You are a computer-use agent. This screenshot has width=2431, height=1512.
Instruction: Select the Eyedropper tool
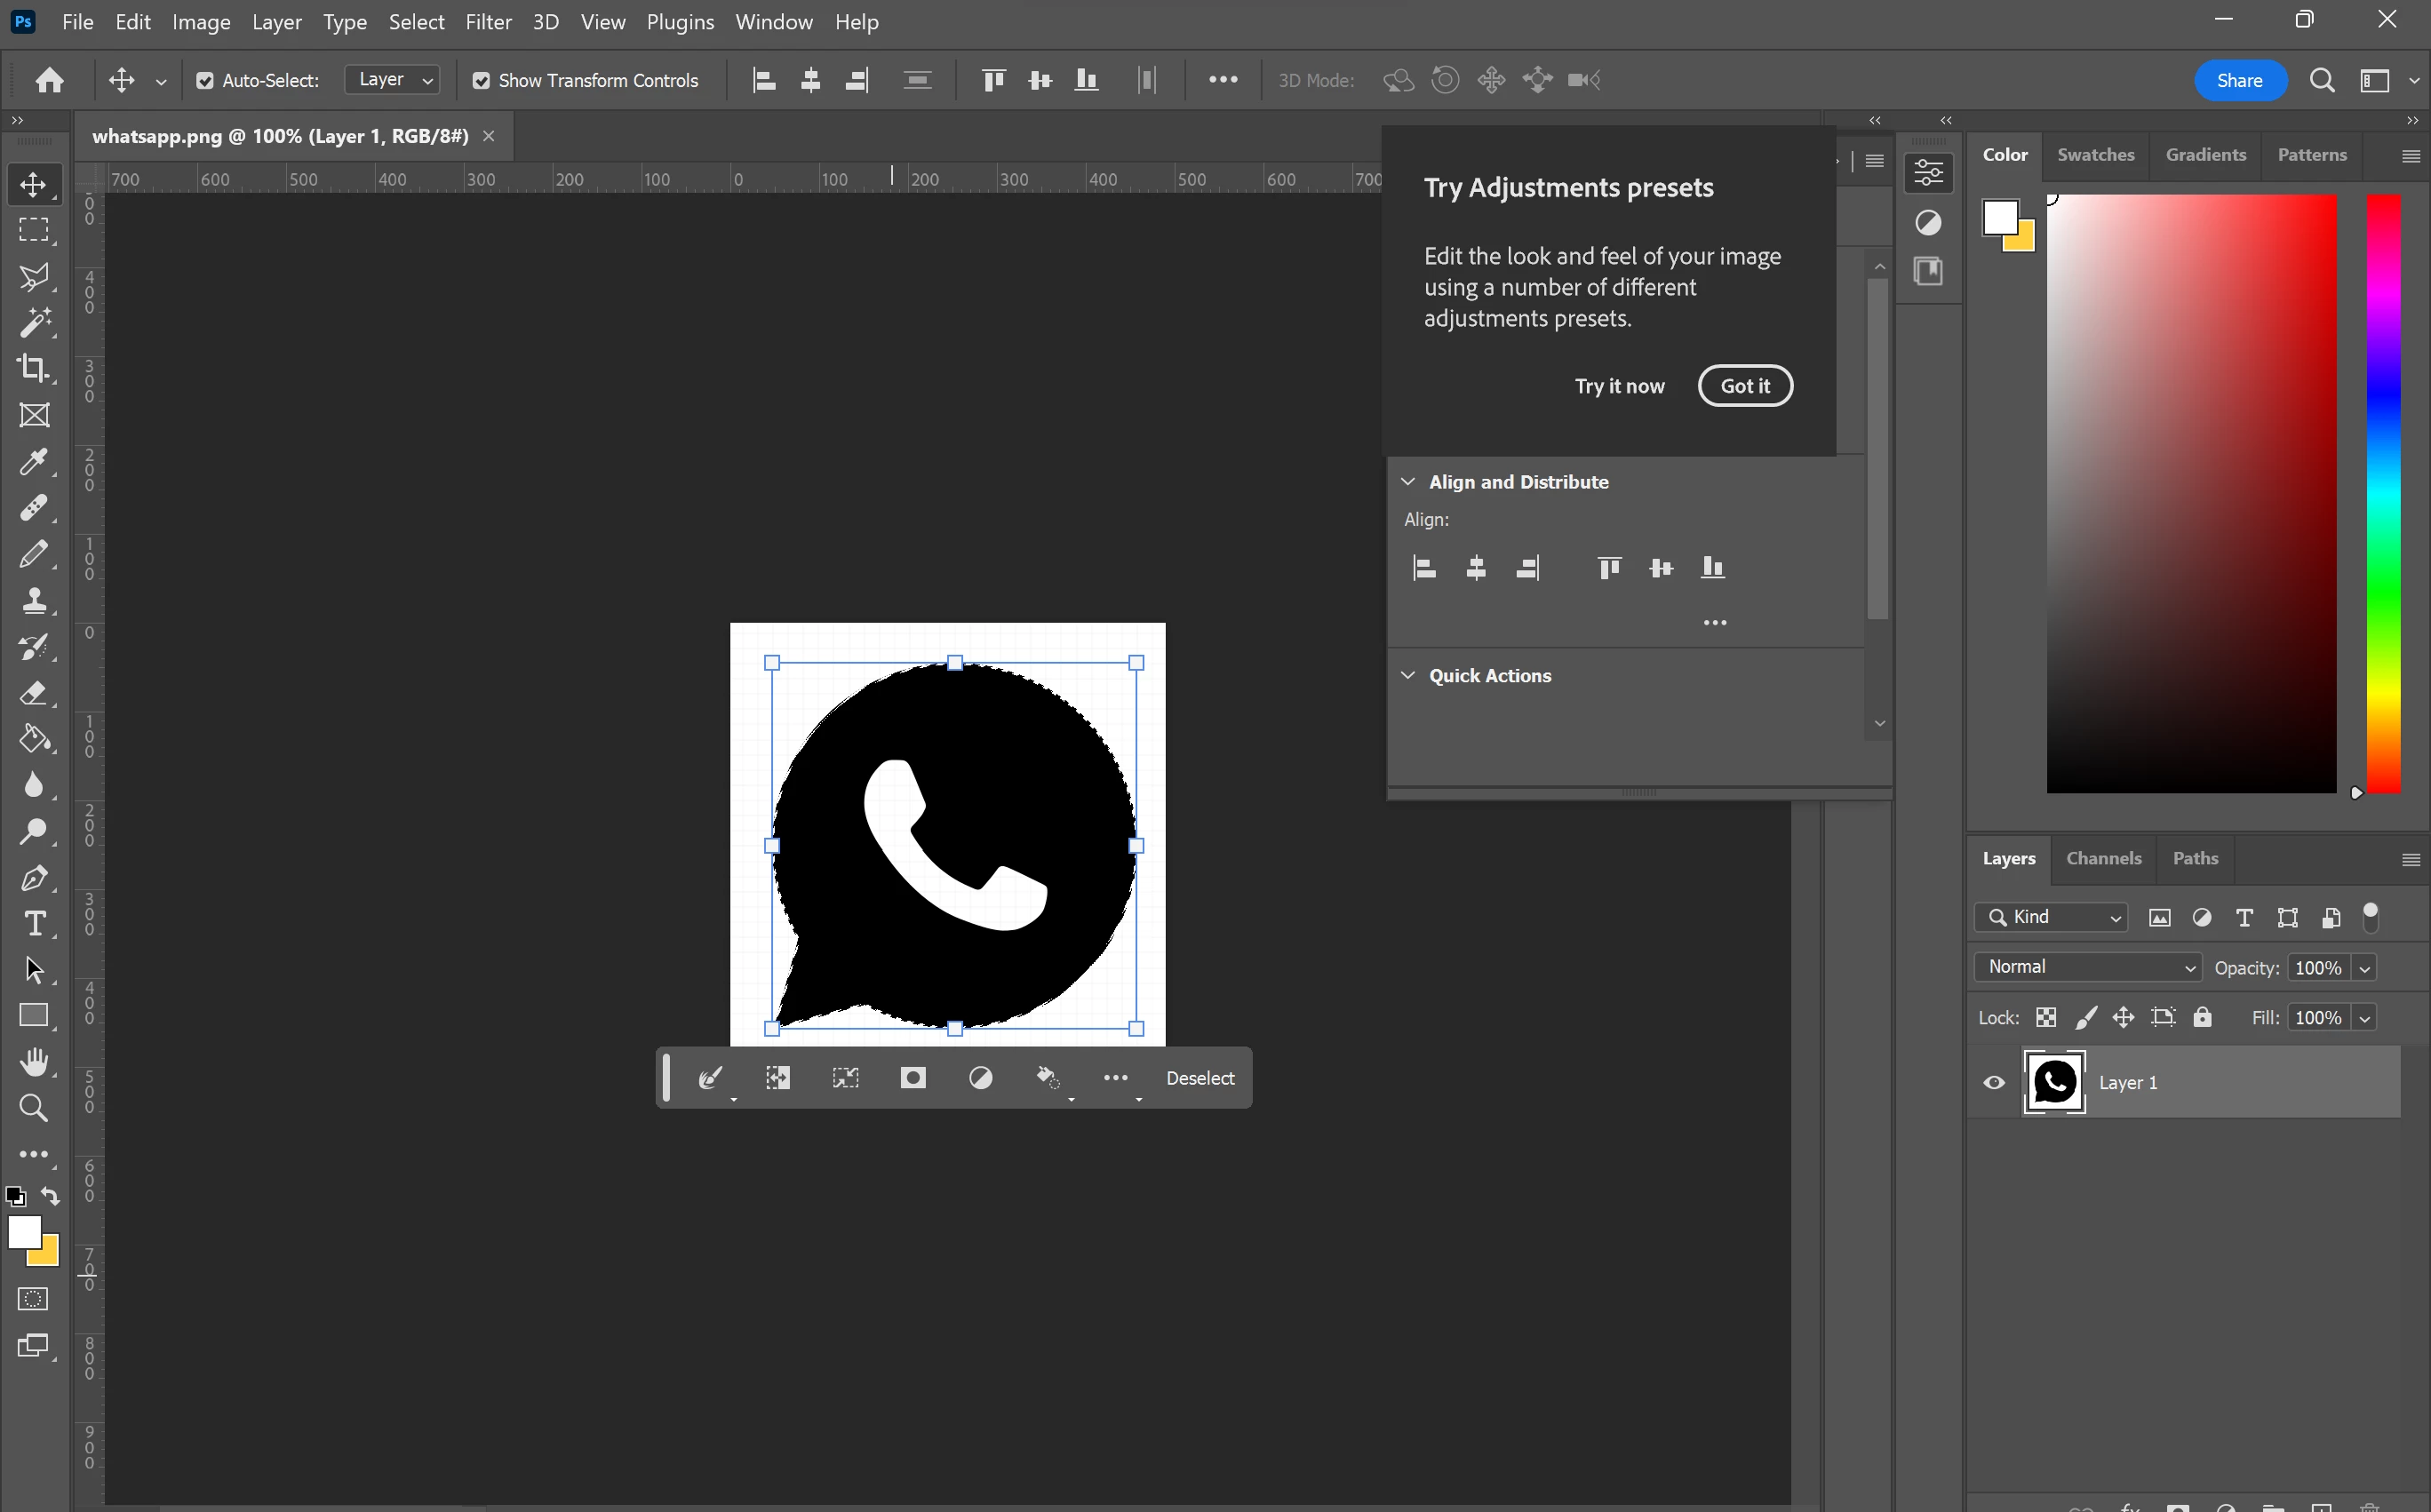coord(33,462)
